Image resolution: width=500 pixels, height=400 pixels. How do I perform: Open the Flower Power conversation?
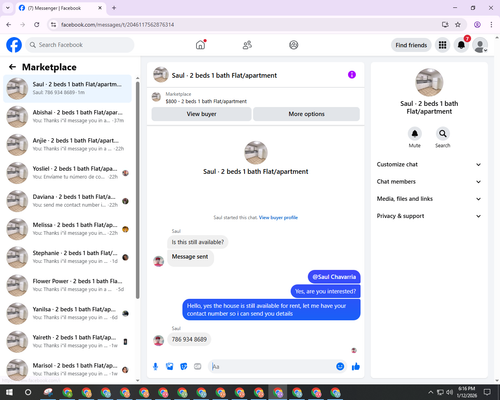pos(68,285)
